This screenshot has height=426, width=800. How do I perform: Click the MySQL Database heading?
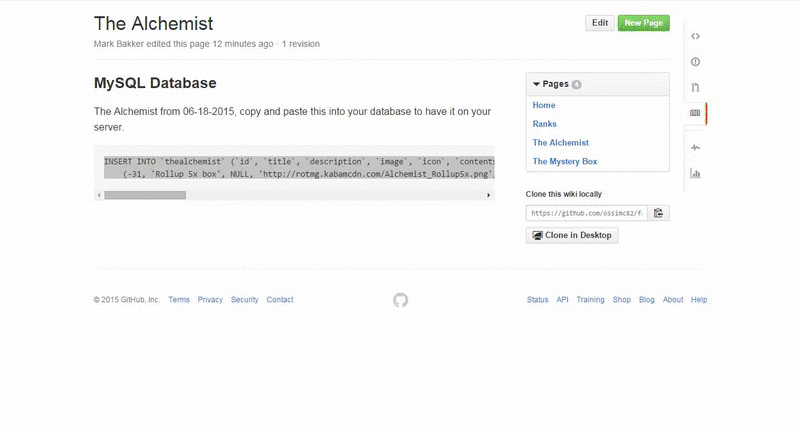[x=155, y=83]
